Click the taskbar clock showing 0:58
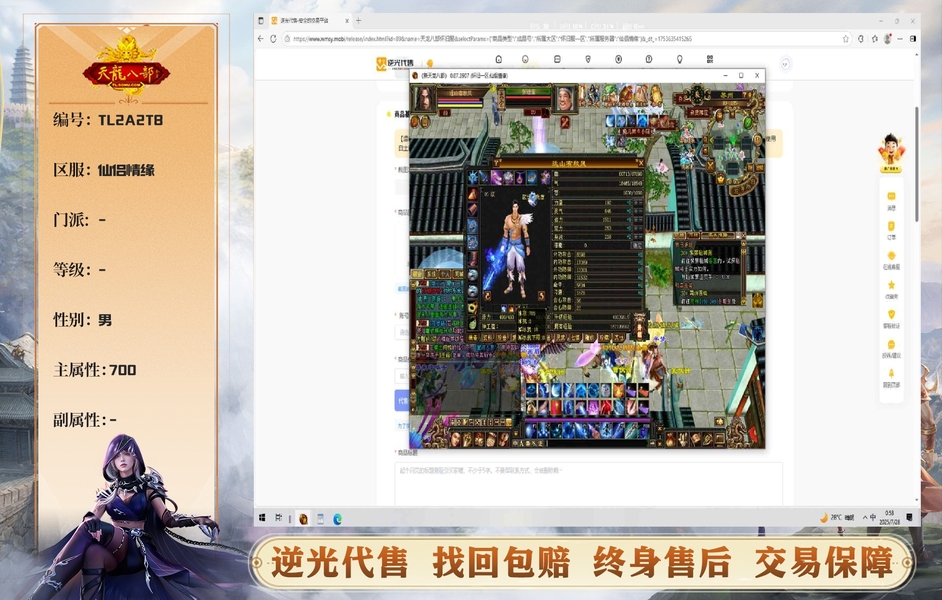Image resolution: width=942 pixels, height=600 pixels. [x=890, y=517]
